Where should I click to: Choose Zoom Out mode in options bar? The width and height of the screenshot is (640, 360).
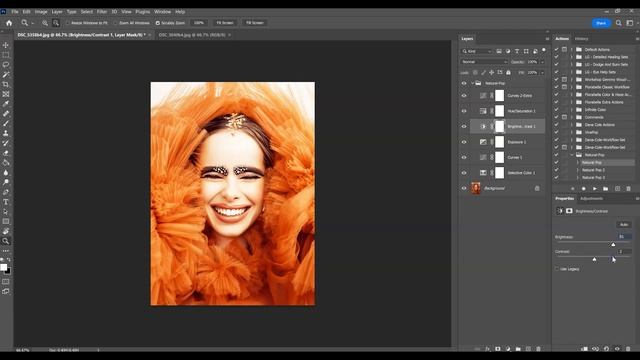pyautogui.click(x=56, y=23)
